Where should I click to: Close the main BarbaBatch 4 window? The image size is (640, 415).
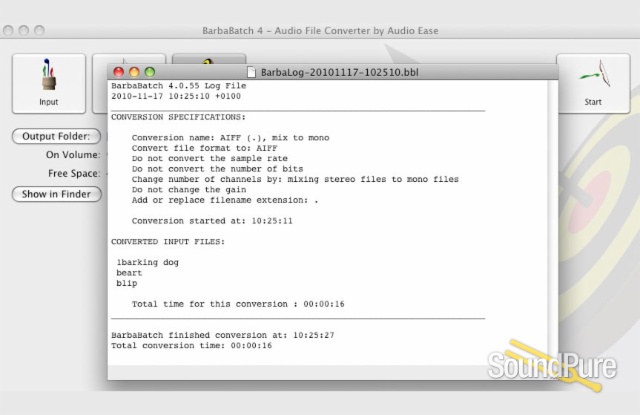tap(10, 31)
